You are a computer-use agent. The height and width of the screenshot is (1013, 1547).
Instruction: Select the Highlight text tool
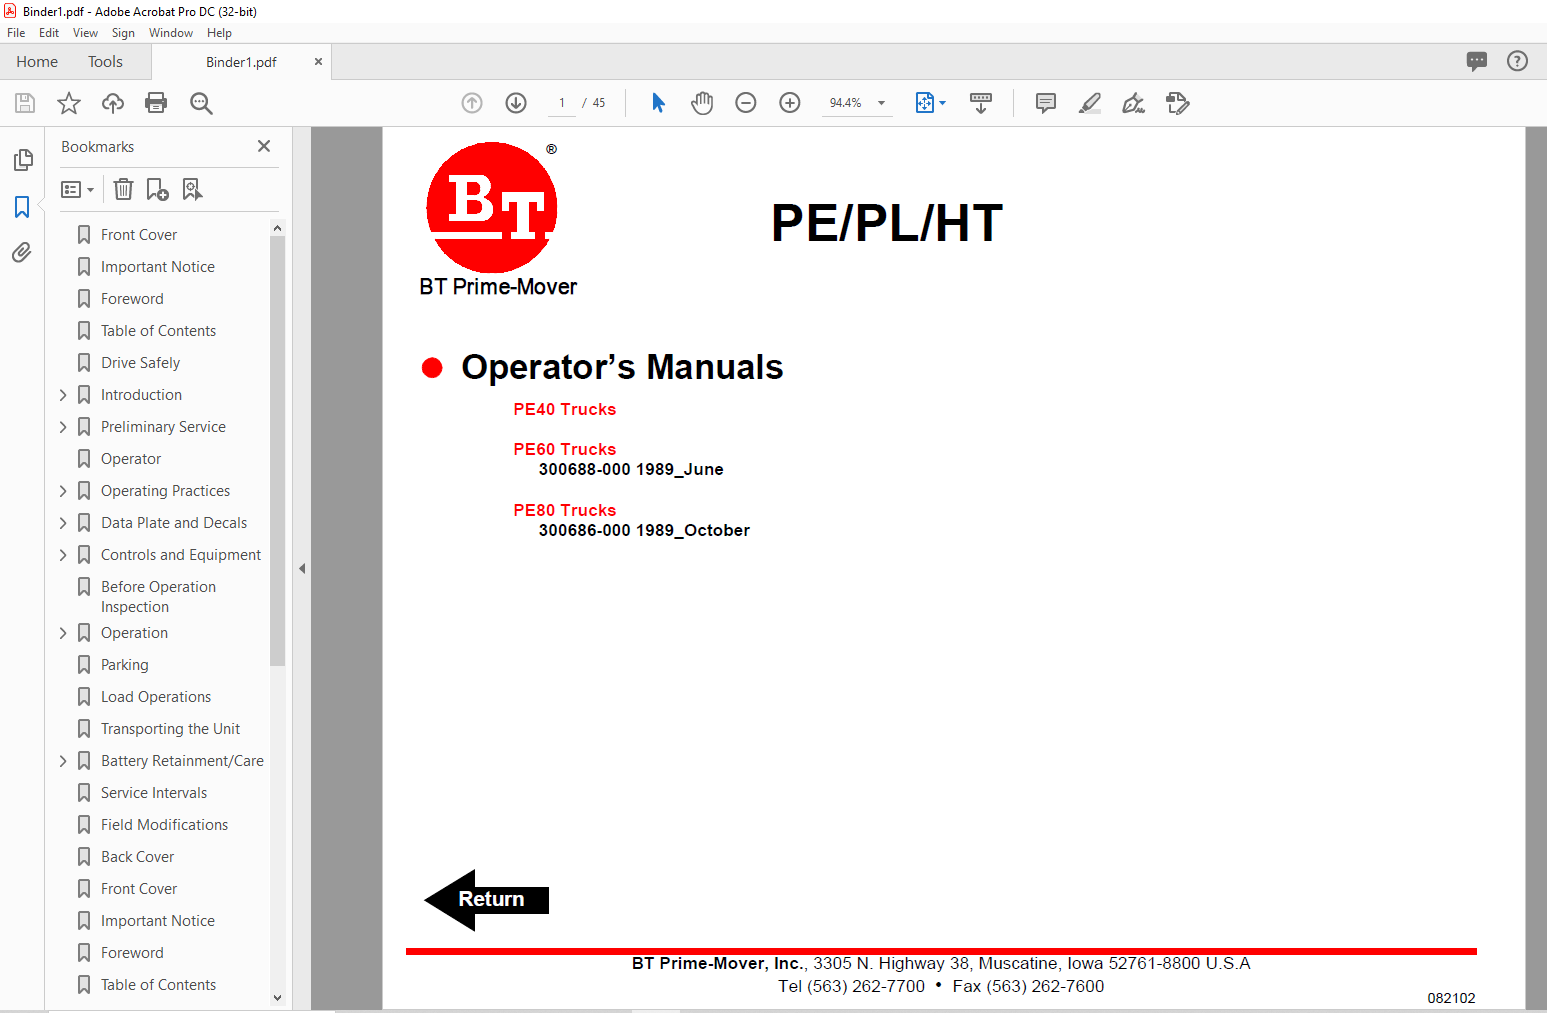pos(1090,103)
